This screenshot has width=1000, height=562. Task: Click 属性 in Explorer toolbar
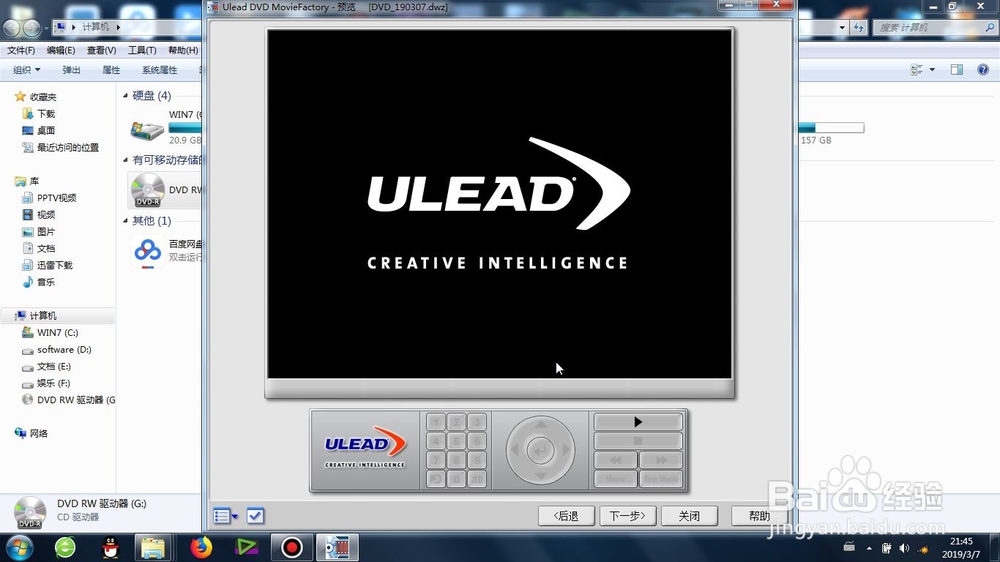pos(111,70)
